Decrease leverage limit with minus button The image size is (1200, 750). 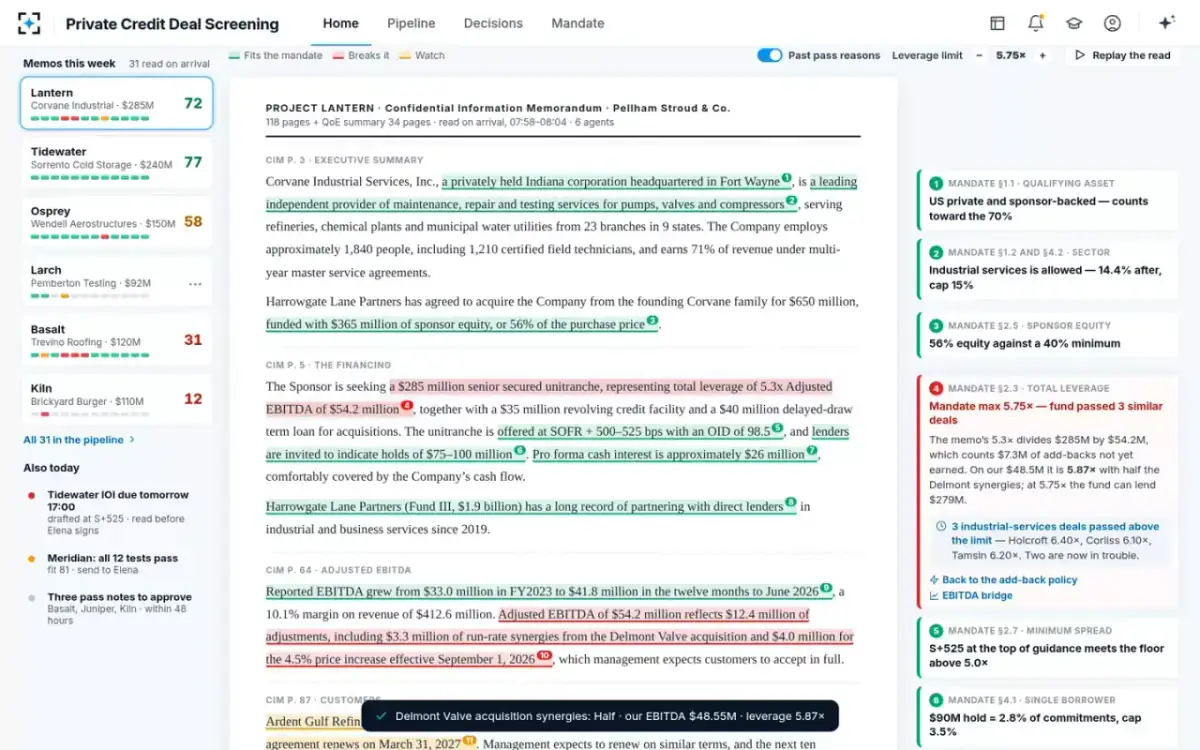click(979, 55)
